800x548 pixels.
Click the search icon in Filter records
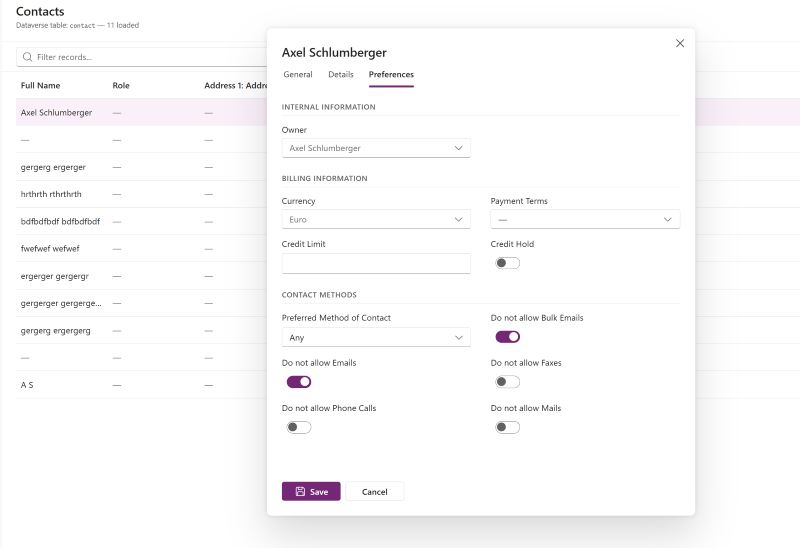[x=28, y=57]
